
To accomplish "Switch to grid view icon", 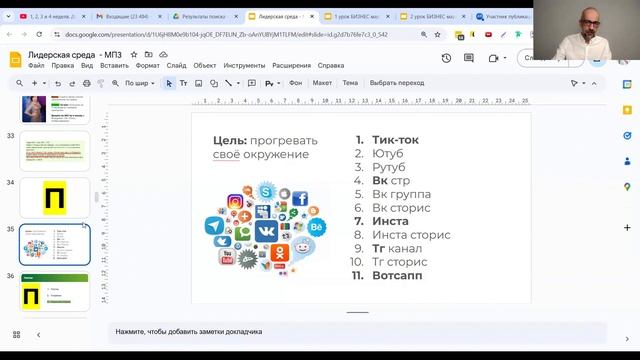I will tap(17, 335).
